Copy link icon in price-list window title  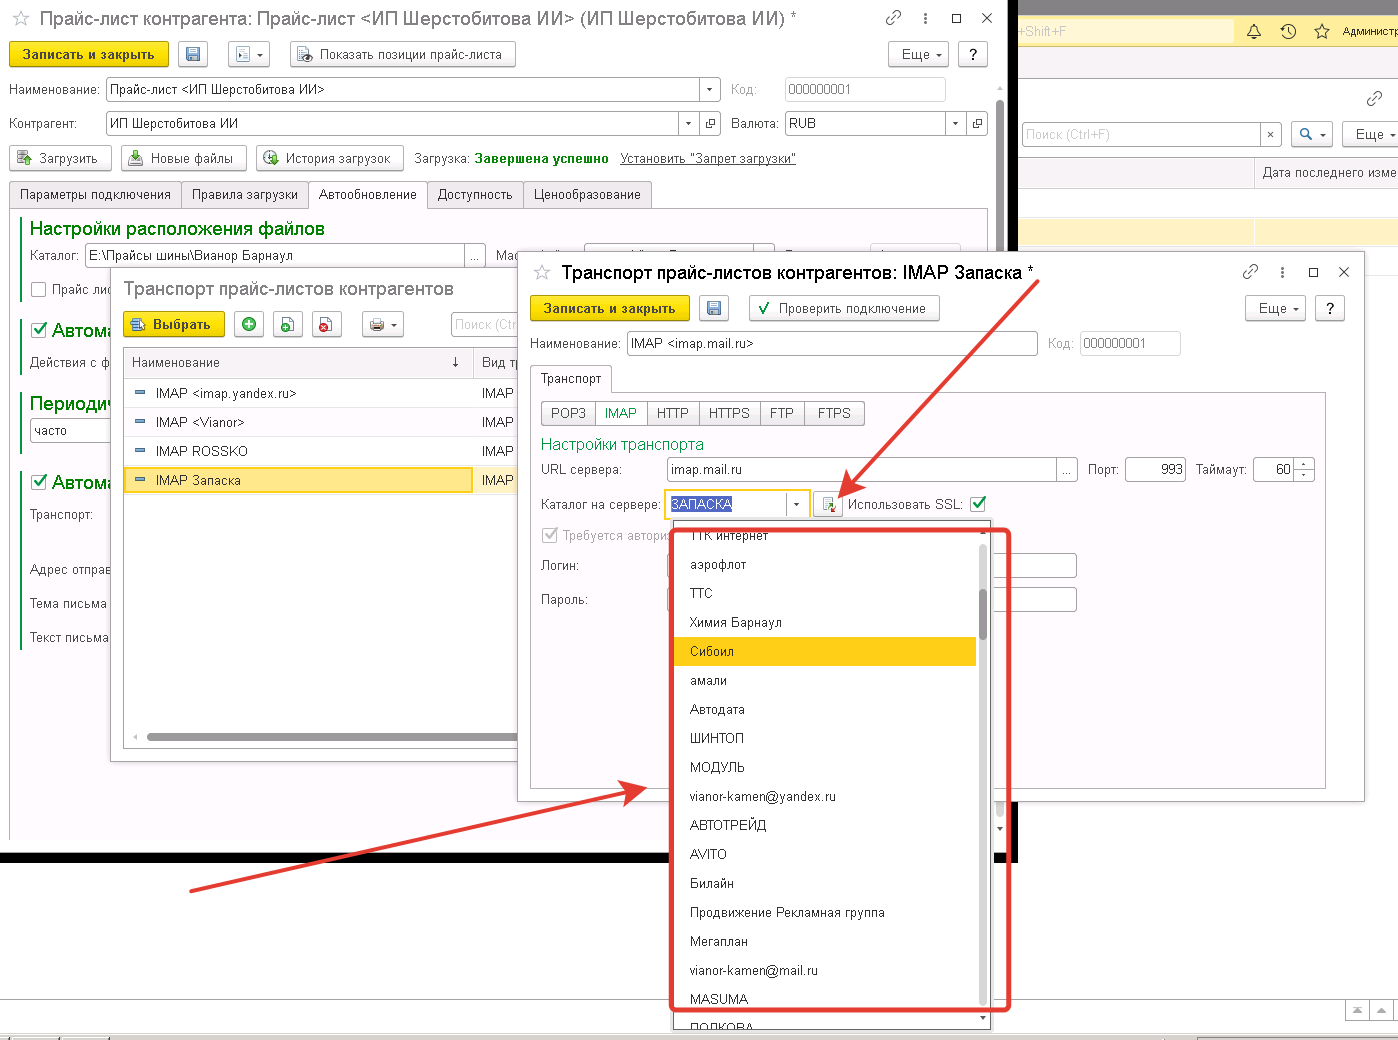click(x=893, y=18)
